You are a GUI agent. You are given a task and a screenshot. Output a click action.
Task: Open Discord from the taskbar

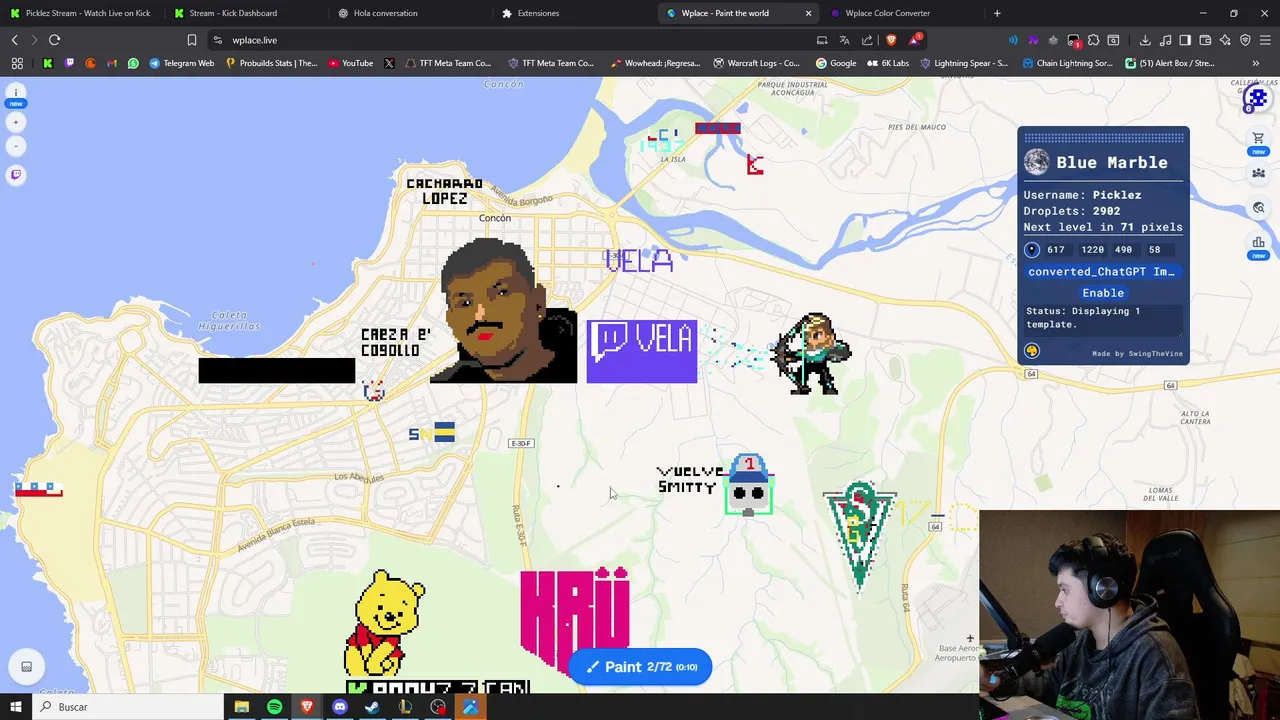point(340,707)
